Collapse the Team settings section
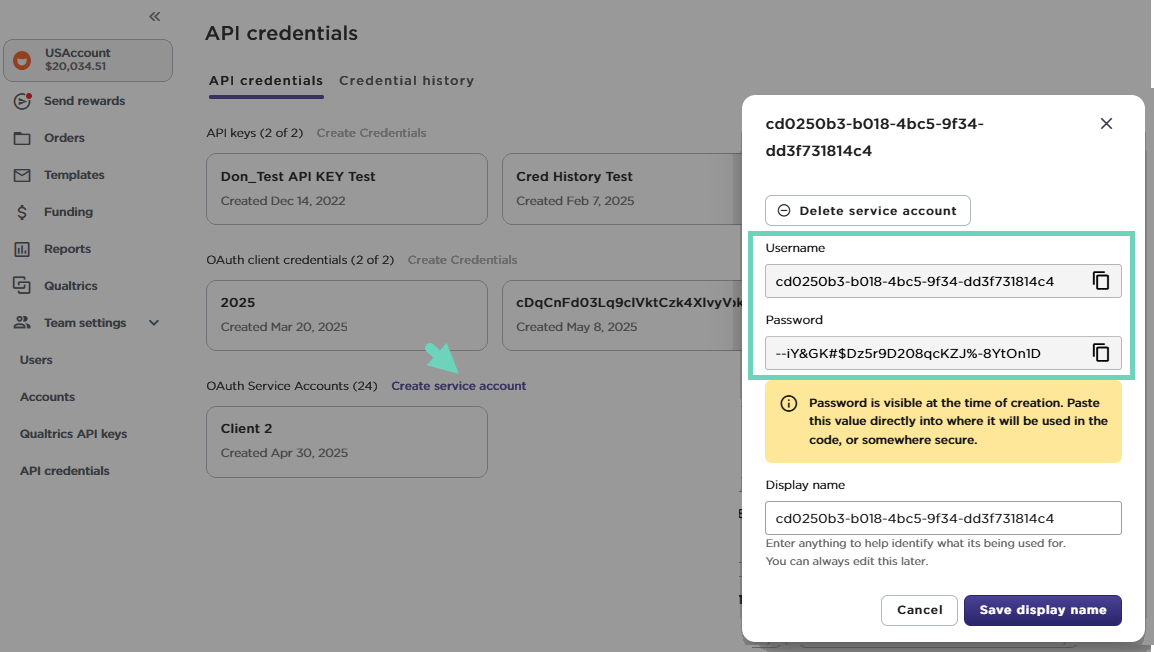Screen dimensions: 1154x652 pyautogui.click(x=154, y=323)
